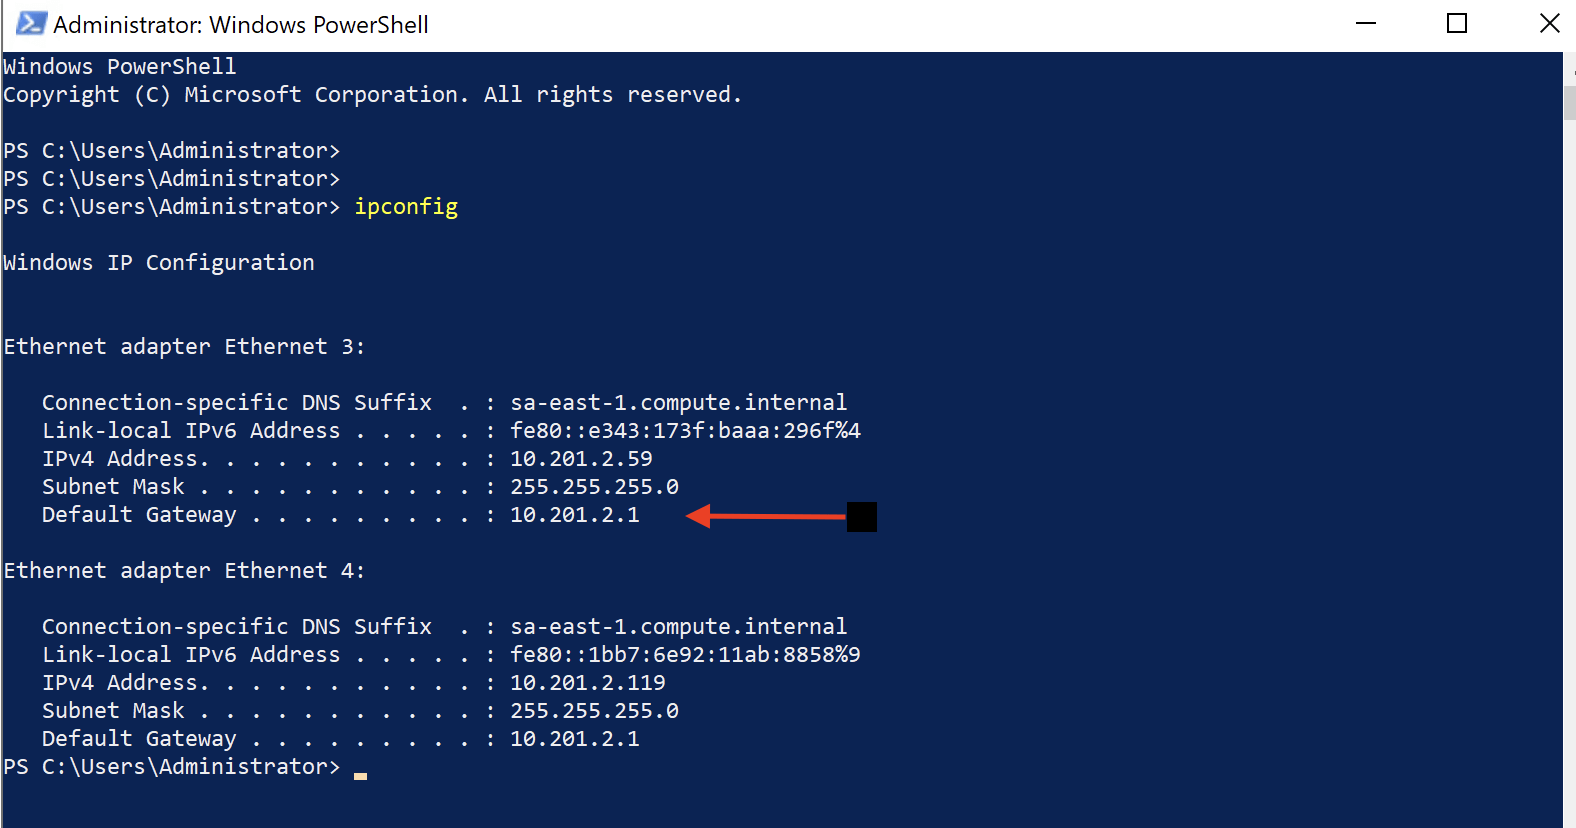Viewport: 1576px width, 828px height.
Task: Click the Ethernet adapter Ethernet 3 heading
Action: click(185, 347)
